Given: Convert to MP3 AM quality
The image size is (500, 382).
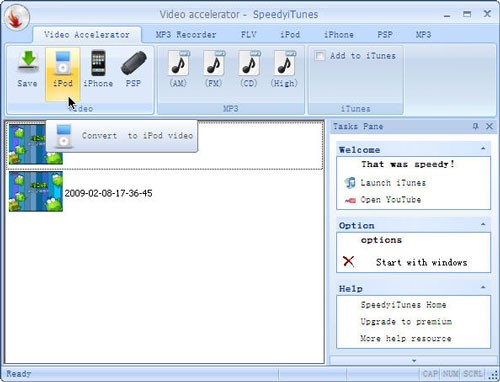Looking at the screenshot, I should (x=178, y=63).
